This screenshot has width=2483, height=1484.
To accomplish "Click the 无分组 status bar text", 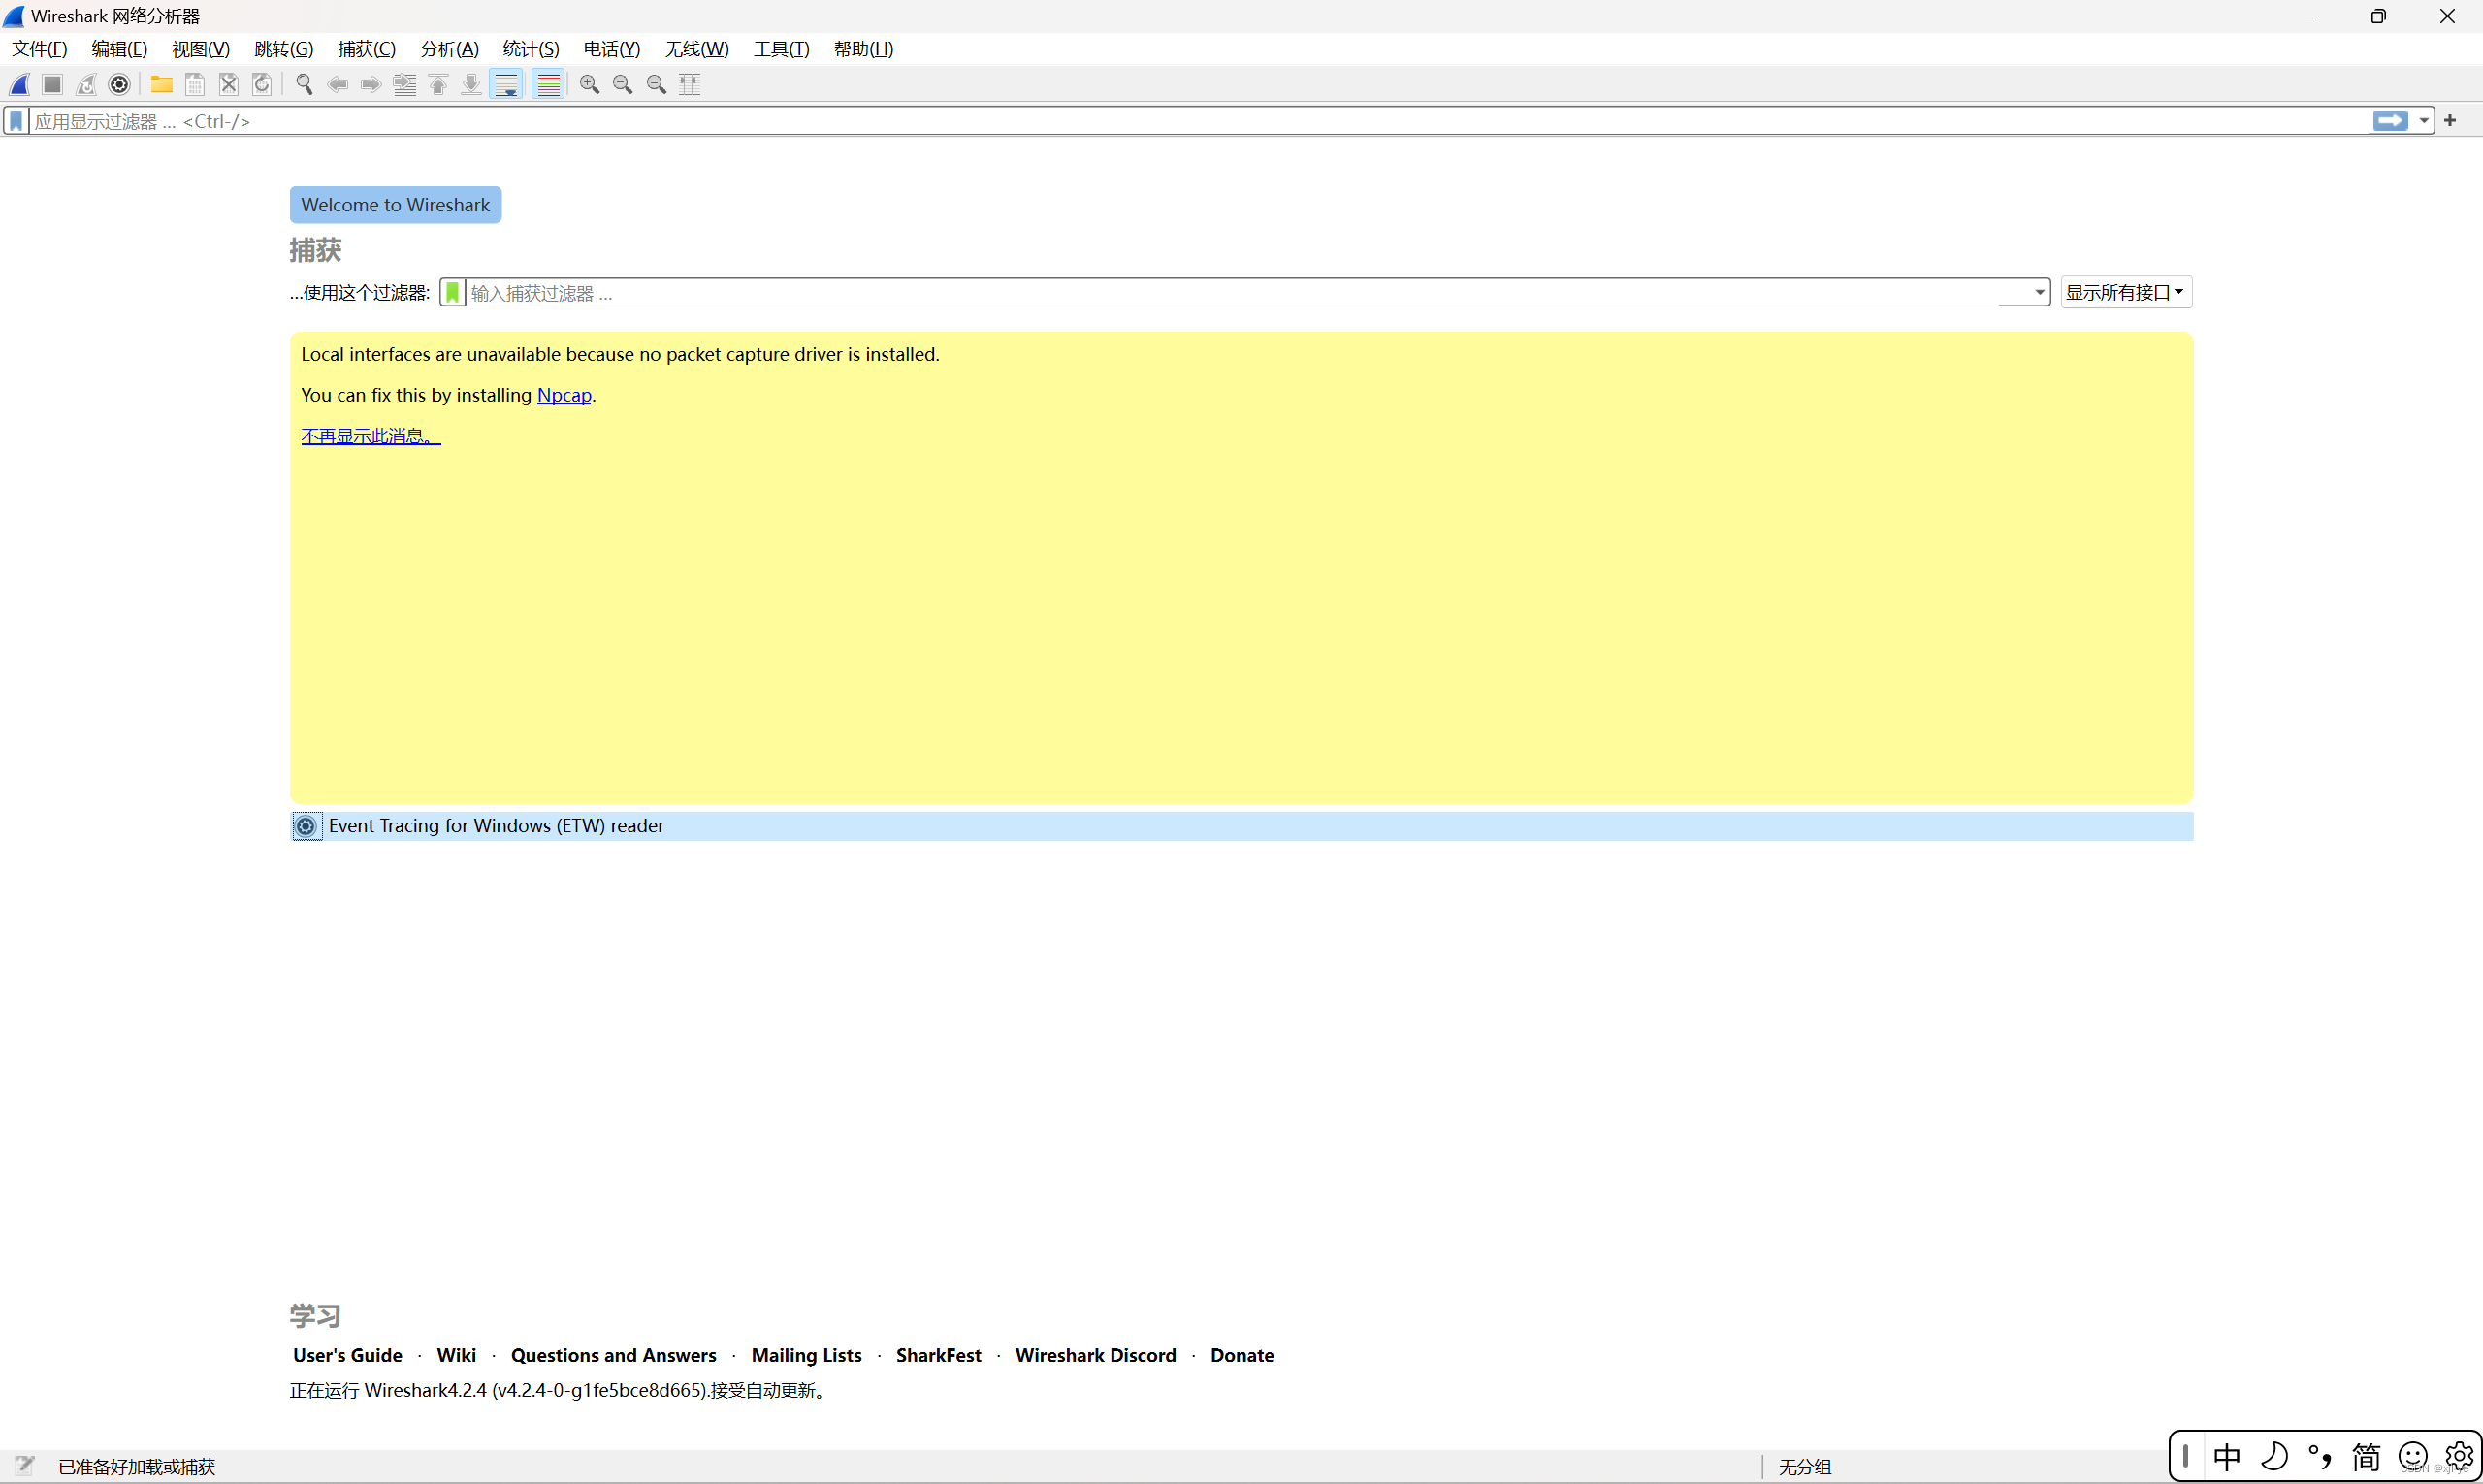I will pyautogui.click(x=1805, y=1467).
